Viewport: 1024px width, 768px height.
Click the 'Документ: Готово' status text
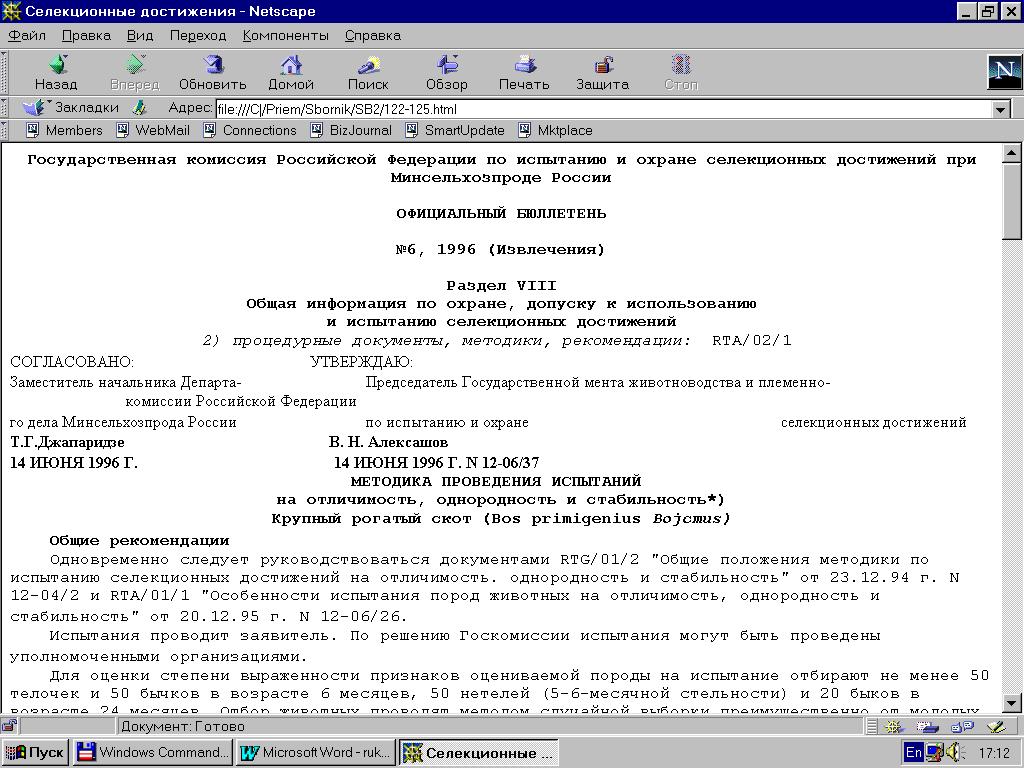click(183, 726)
